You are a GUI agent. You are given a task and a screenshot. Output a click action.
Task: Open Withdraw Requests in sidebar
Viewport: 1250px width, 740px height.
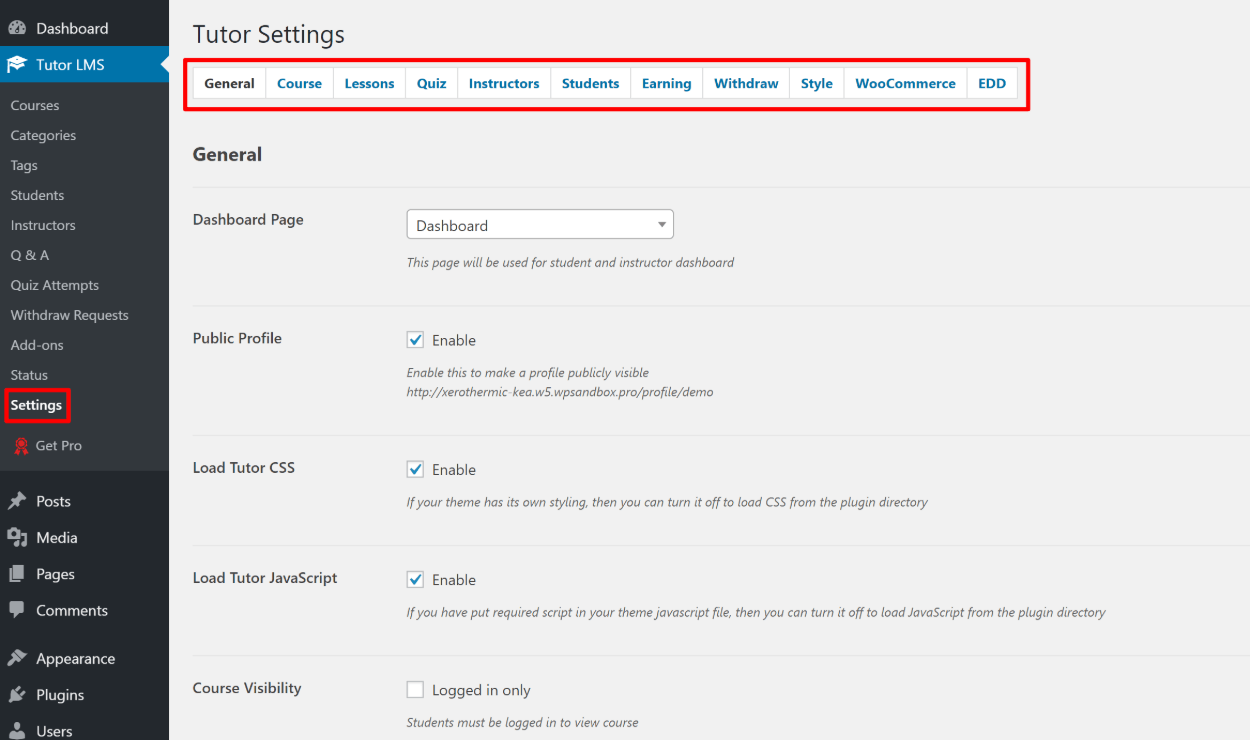69,315
